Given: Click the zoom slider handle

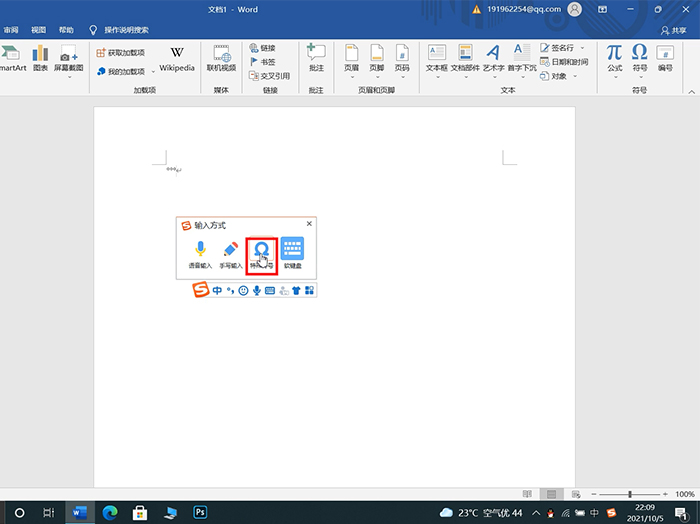Looking at the screenshot, I should (629, 494).
